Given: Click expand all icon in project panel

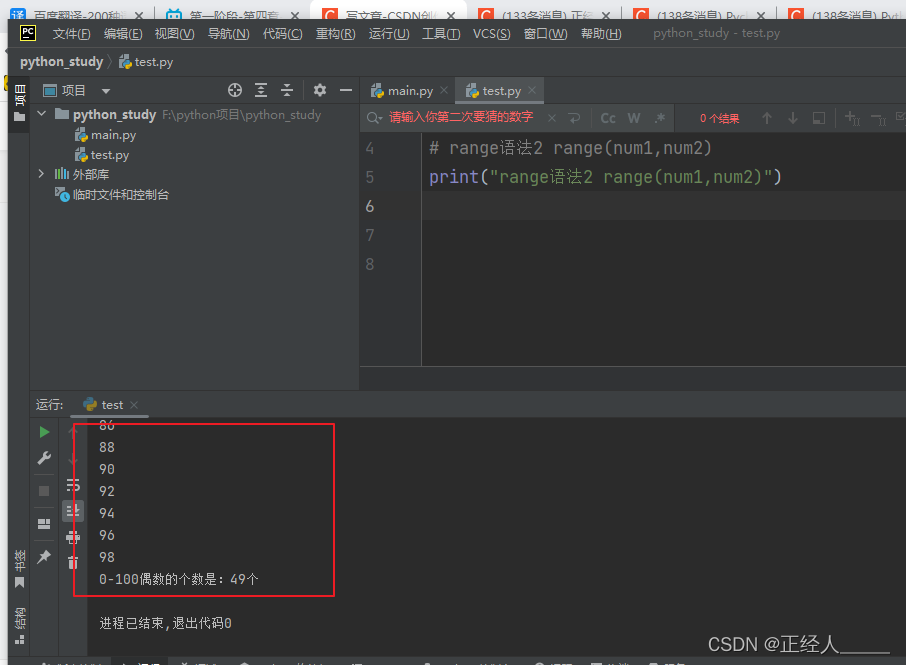Looking at the screenshot, I should (261, 90).
